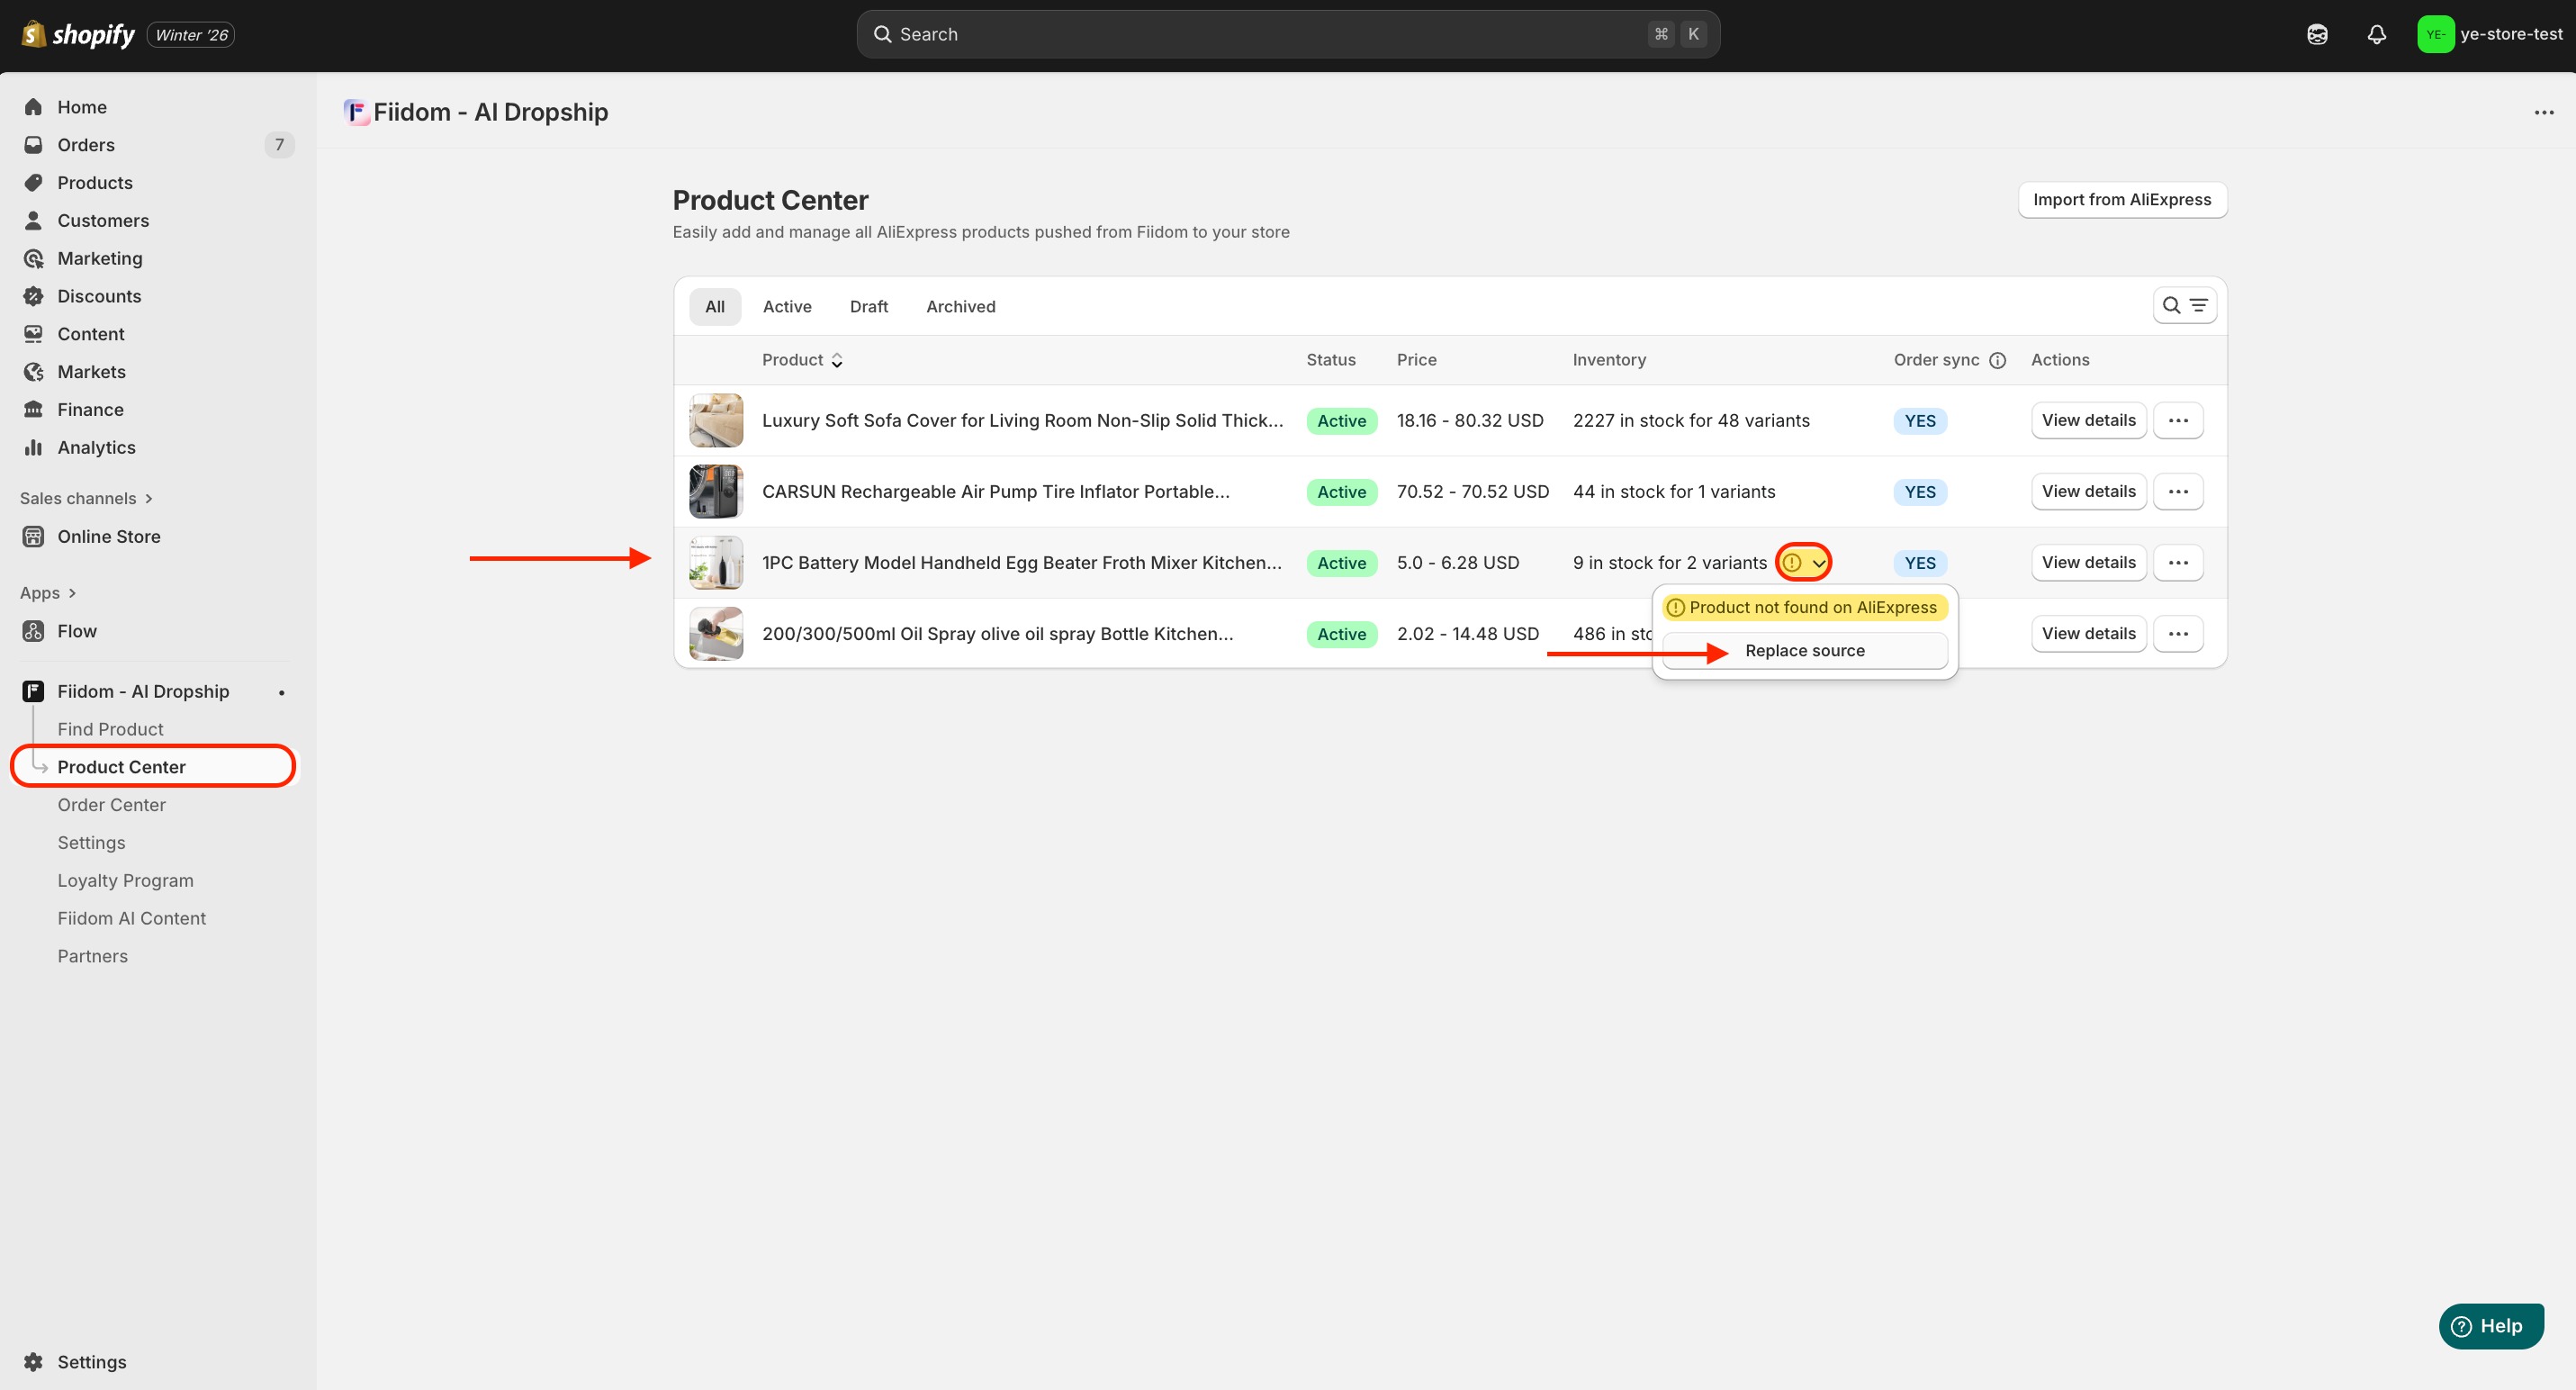Open more actions for CARSUN Air Pump row
This screenshot has width=2576, height=1390.
[x=2177, y=492]
